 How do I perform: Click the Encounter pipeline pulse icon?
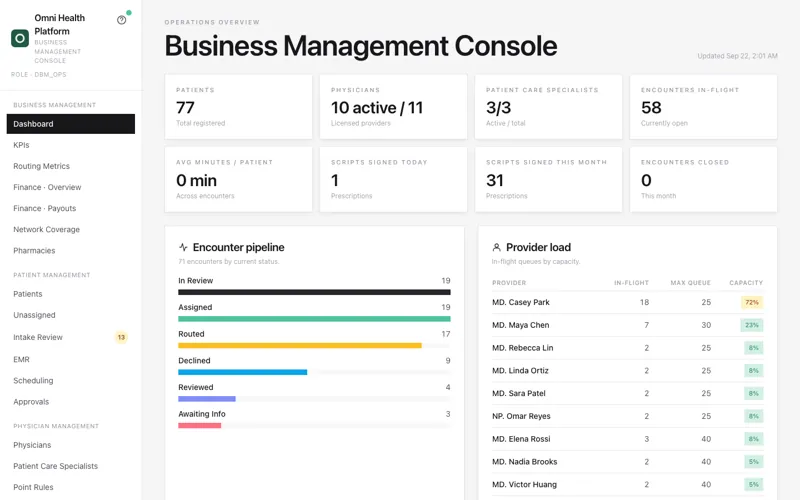(183, 247)
